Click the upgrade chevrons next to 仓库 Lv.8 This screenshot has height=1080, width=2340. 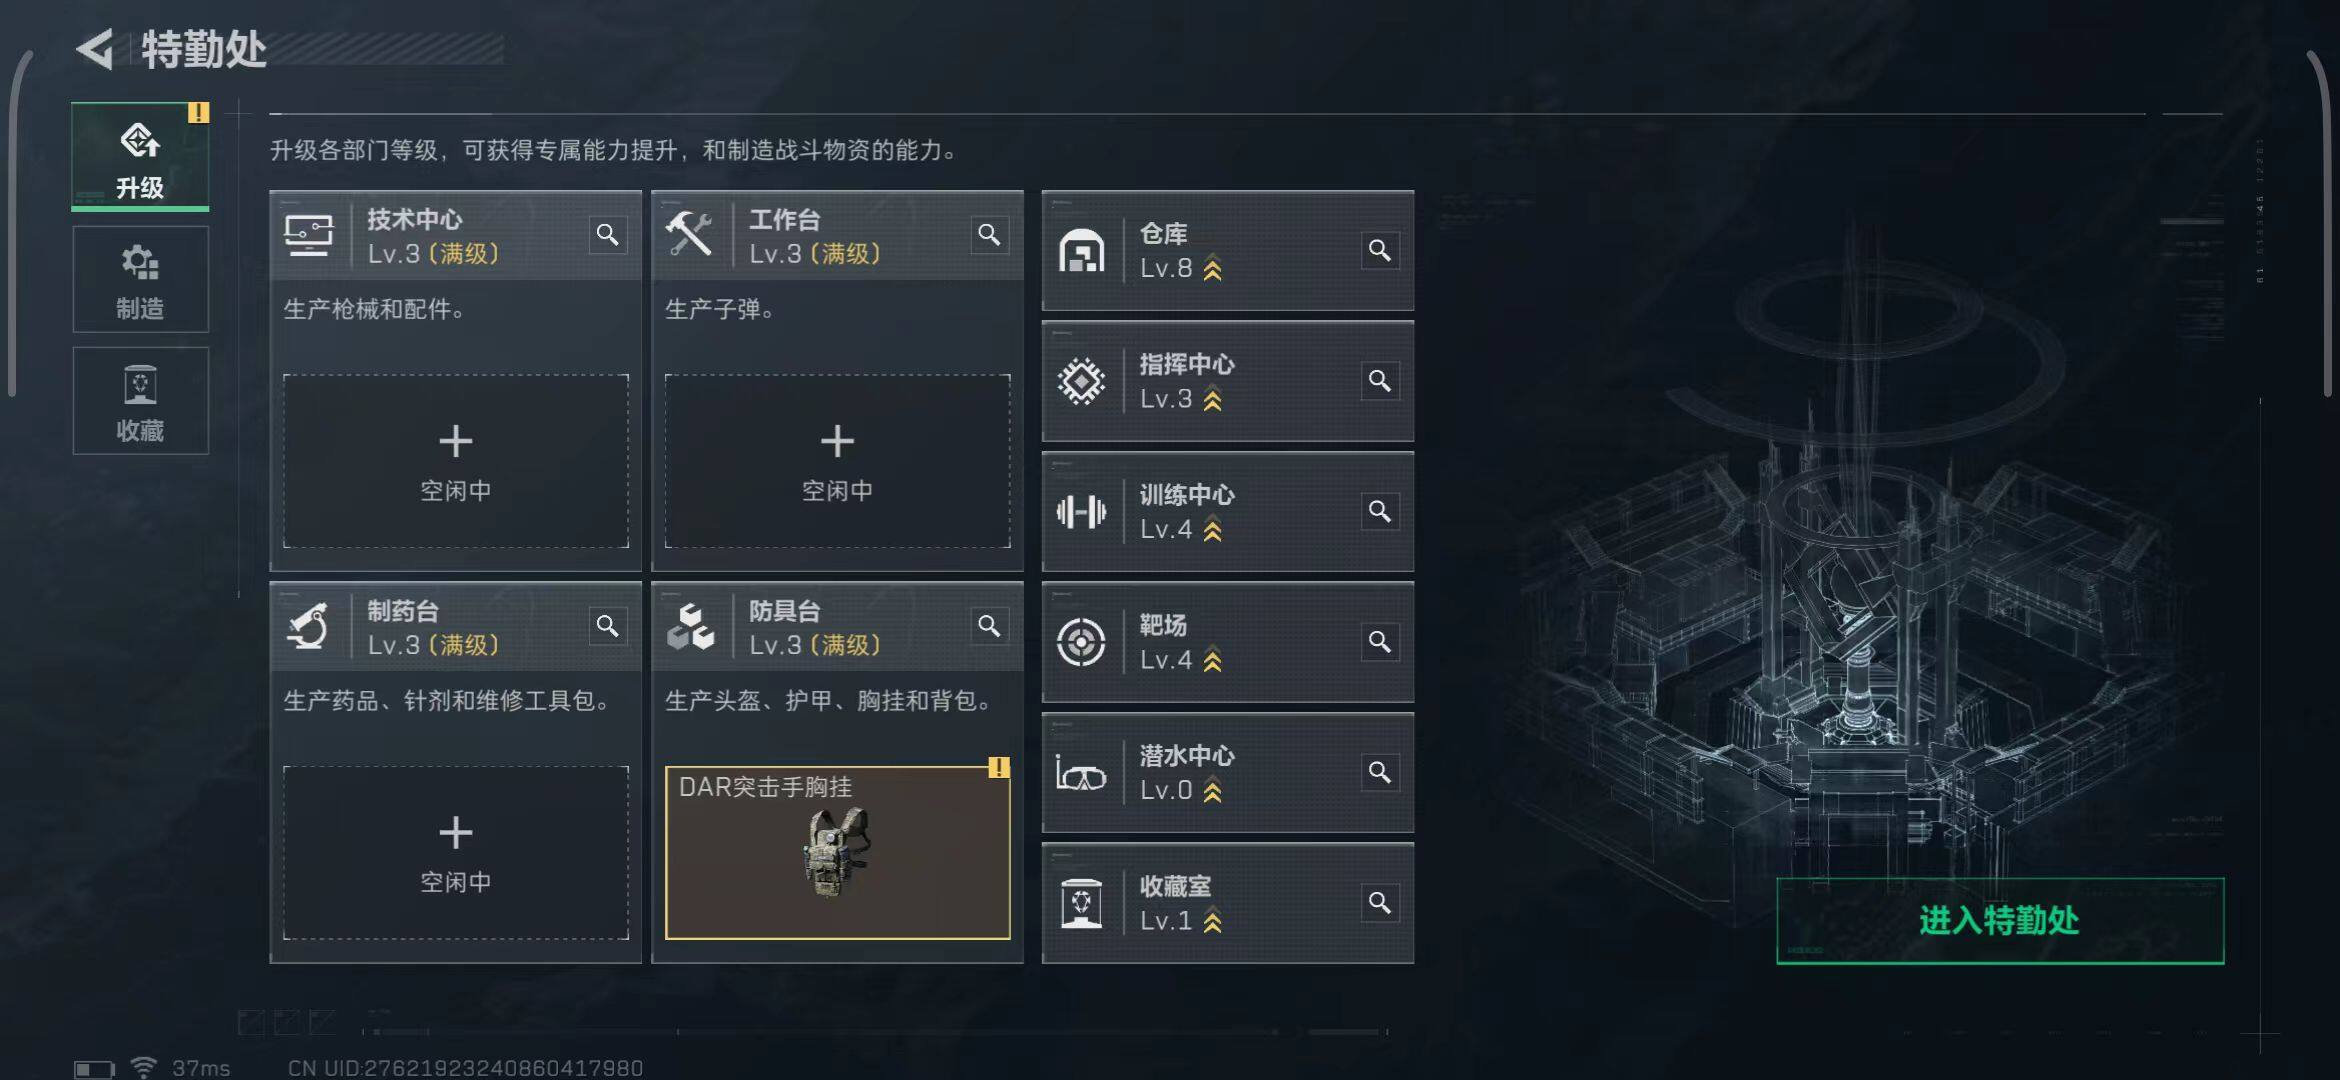coord(1213,269)
